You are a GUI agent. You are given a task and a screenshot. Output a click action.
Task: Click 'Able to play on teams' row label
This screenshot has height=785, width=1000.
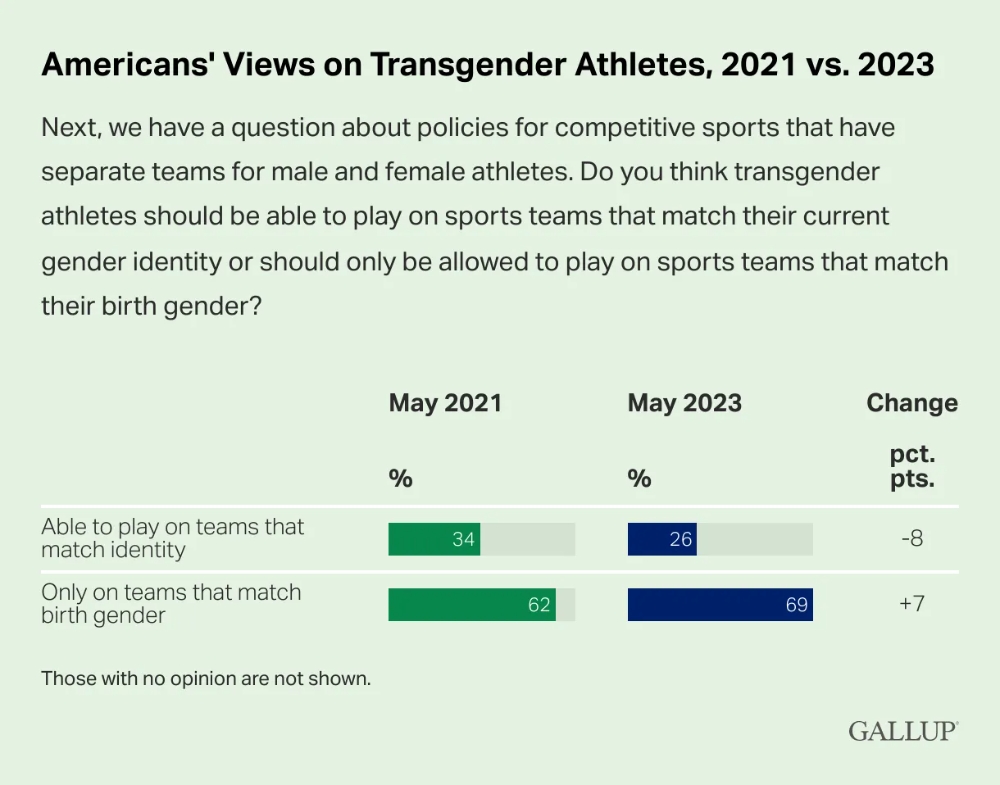[x=172, y=538]
